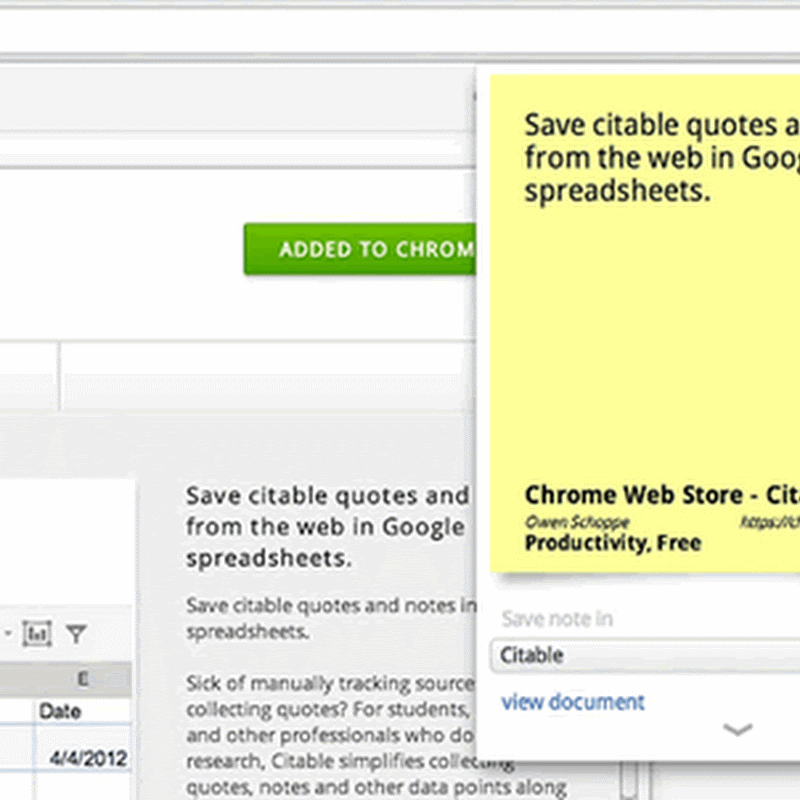Click the bold Save citable quotes heading

pos(326,527)
